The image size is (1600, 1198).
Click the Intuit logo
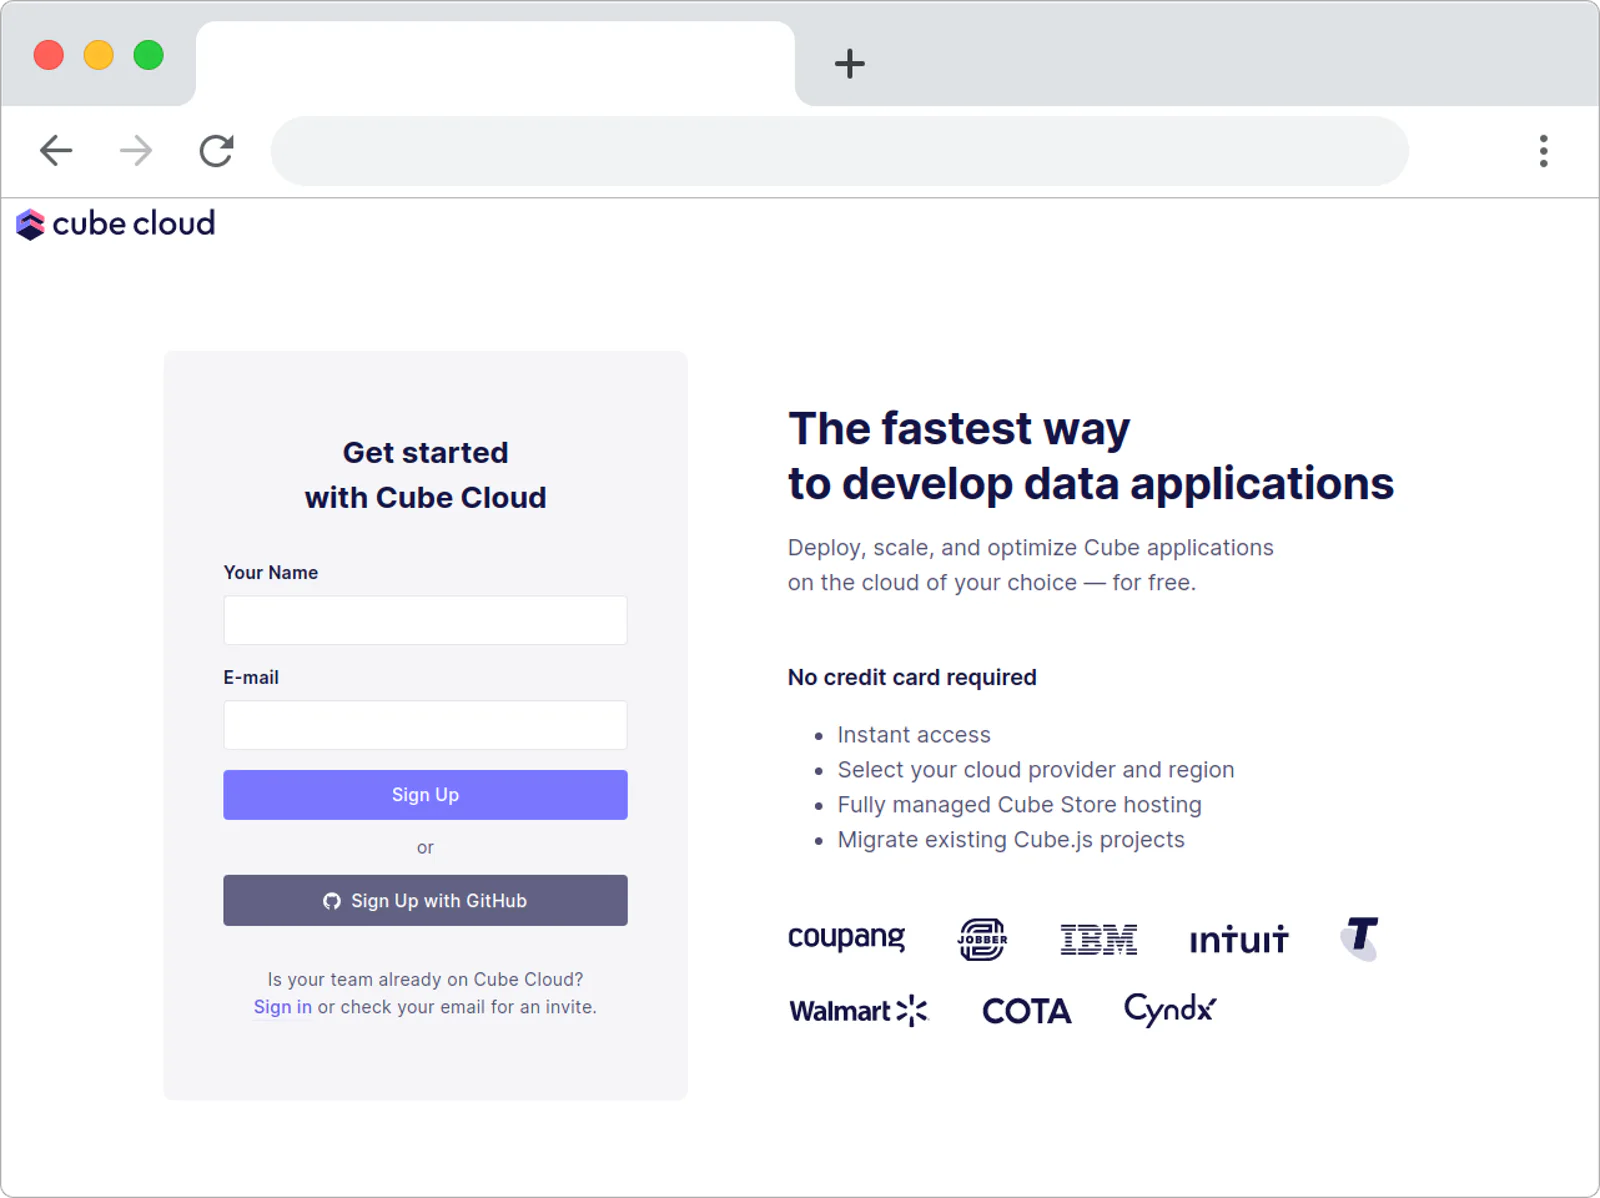click(x=1239, y=939)
